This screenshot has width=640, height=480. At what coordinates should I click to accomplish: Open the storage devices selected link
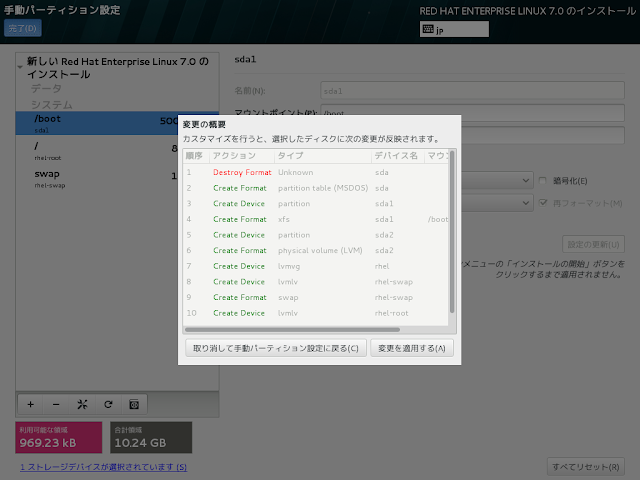click(104, 467)
